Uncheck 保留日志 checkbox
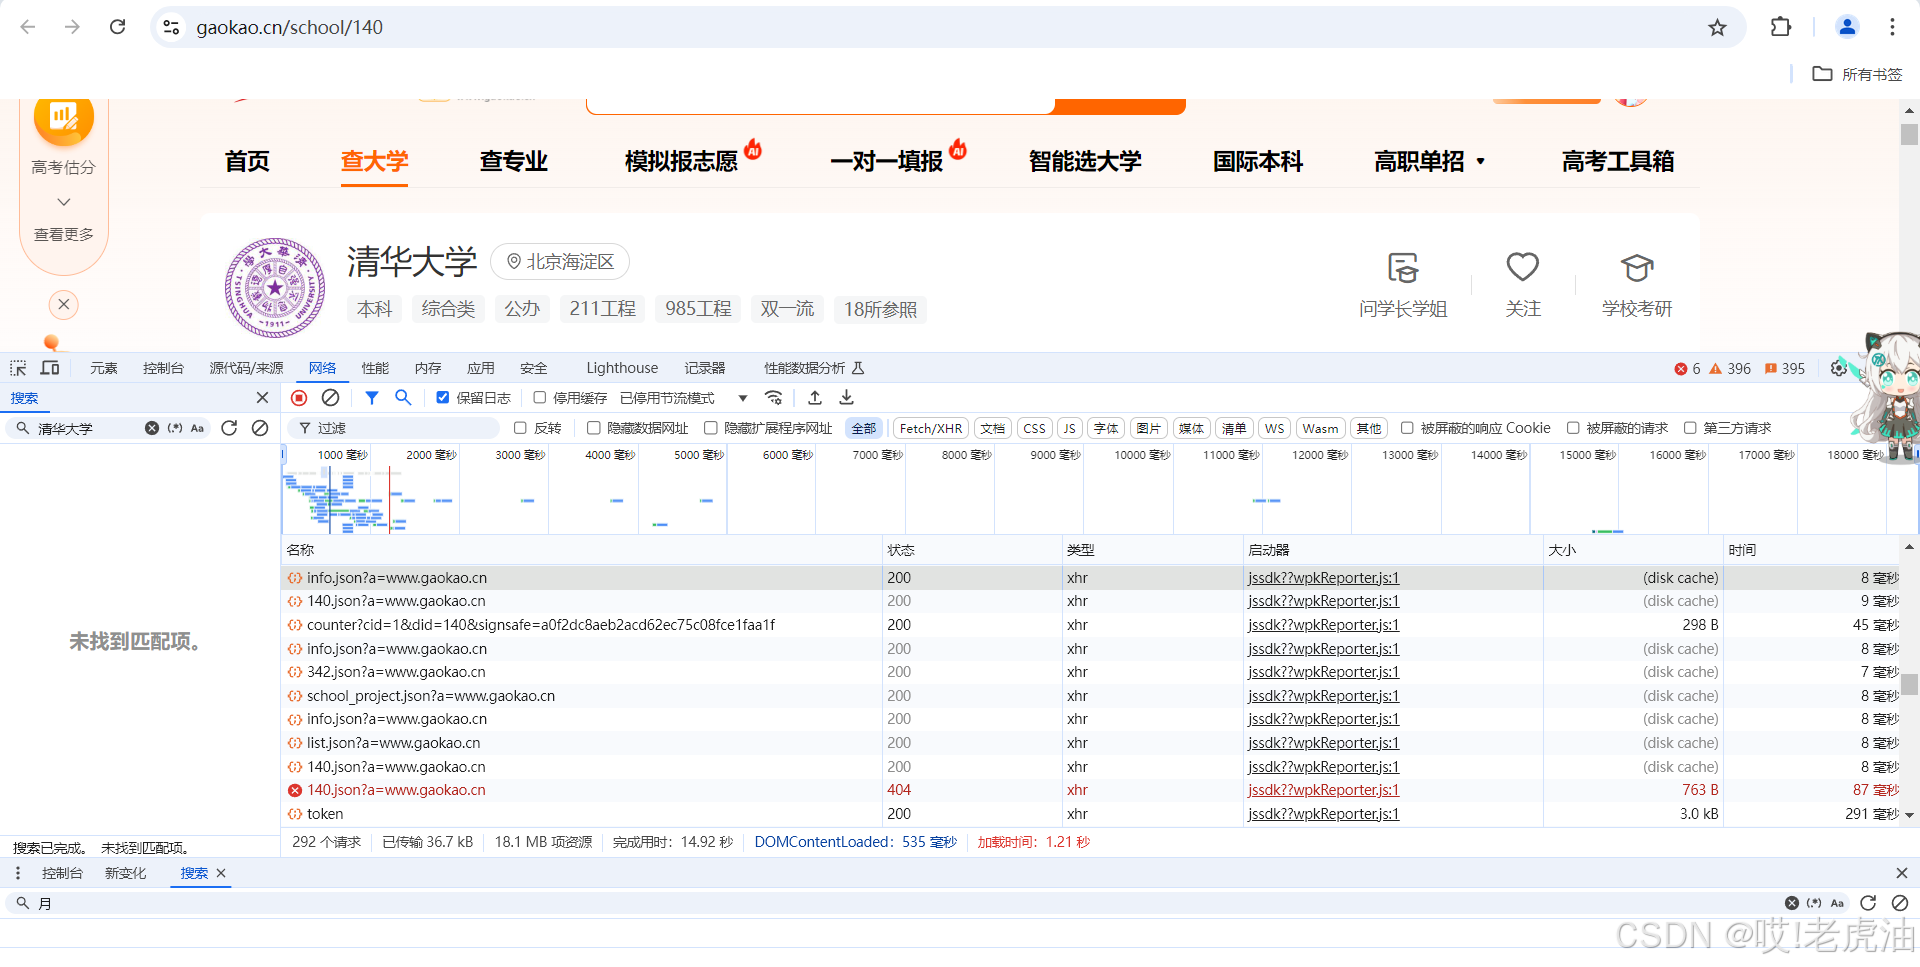This screenshot has height=967, width=1920. click(443, 398)
